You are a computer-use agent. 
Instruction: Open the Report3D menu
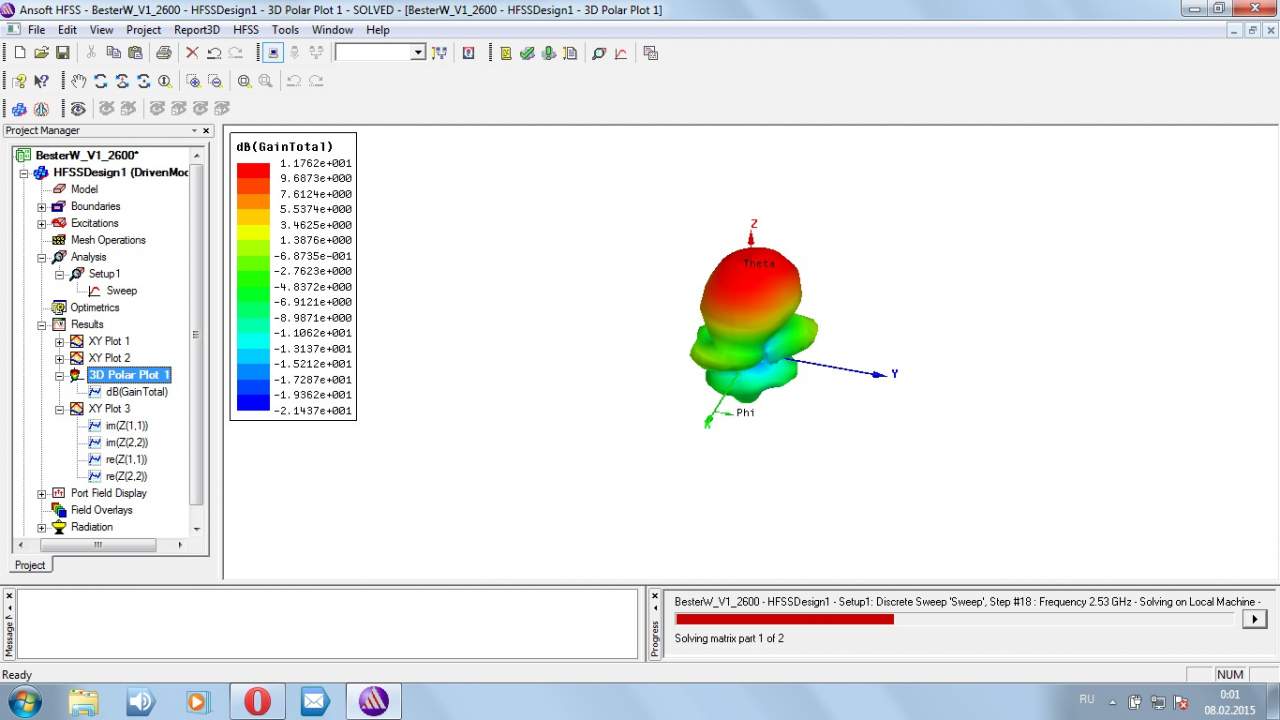197,30
